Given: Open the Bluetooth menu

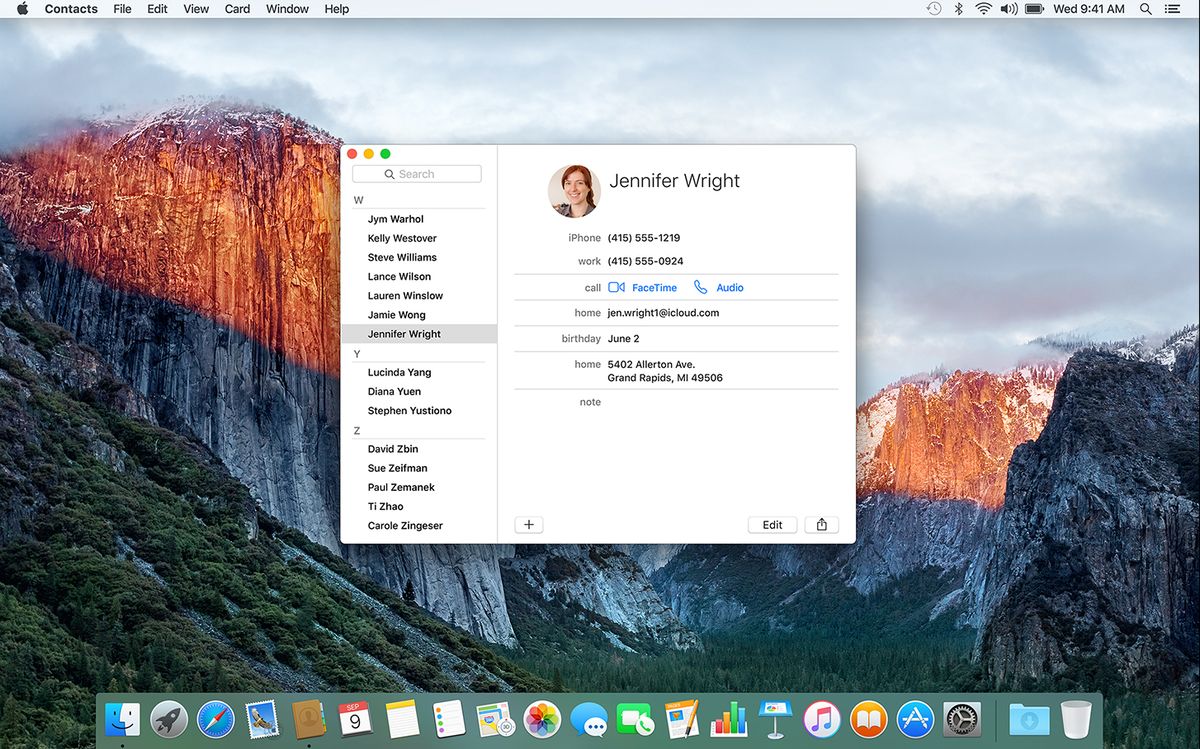Looking at the screenshot, I should pyautogui.click(x=958, y=9).
